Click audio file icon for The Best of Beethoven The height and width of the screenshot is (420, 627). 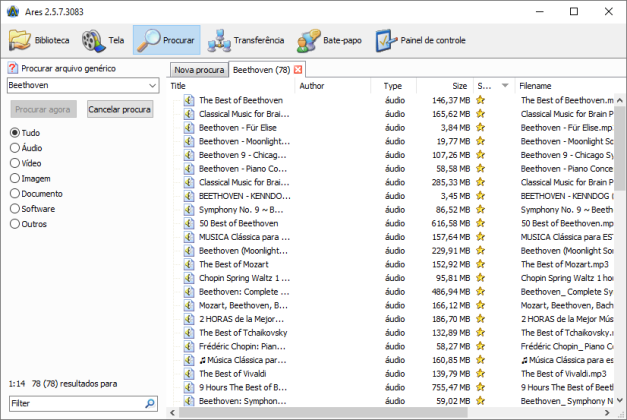point(189,100)
